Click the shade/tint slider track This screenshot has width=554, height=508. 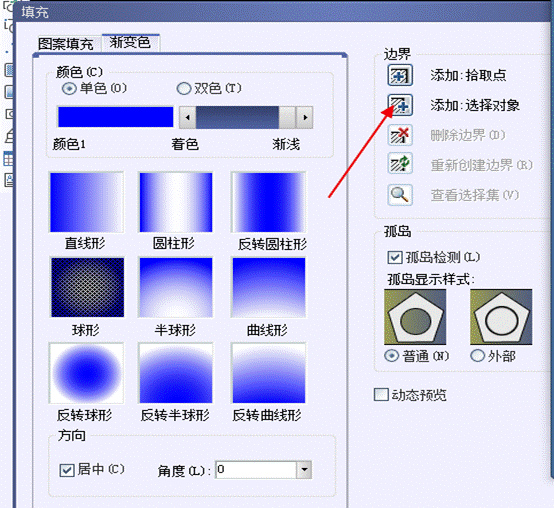click(x=246, y=117)
